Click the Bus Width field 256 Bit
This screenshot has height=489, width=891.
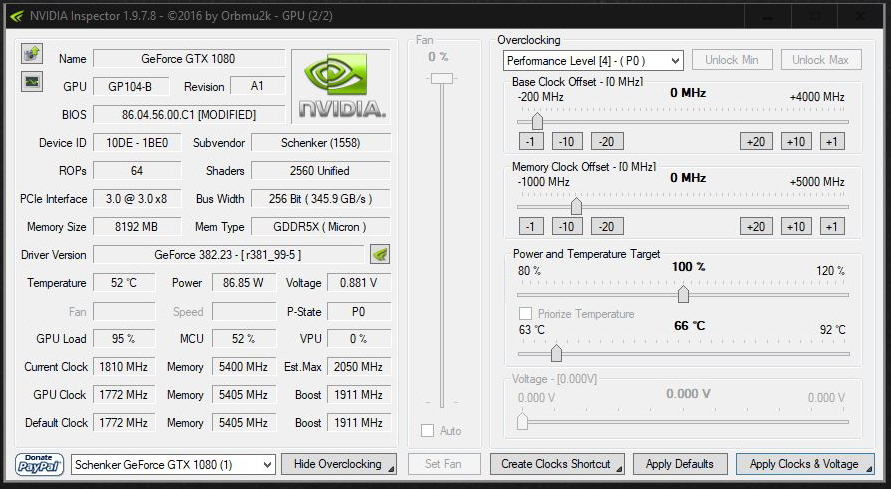(320, 199)
